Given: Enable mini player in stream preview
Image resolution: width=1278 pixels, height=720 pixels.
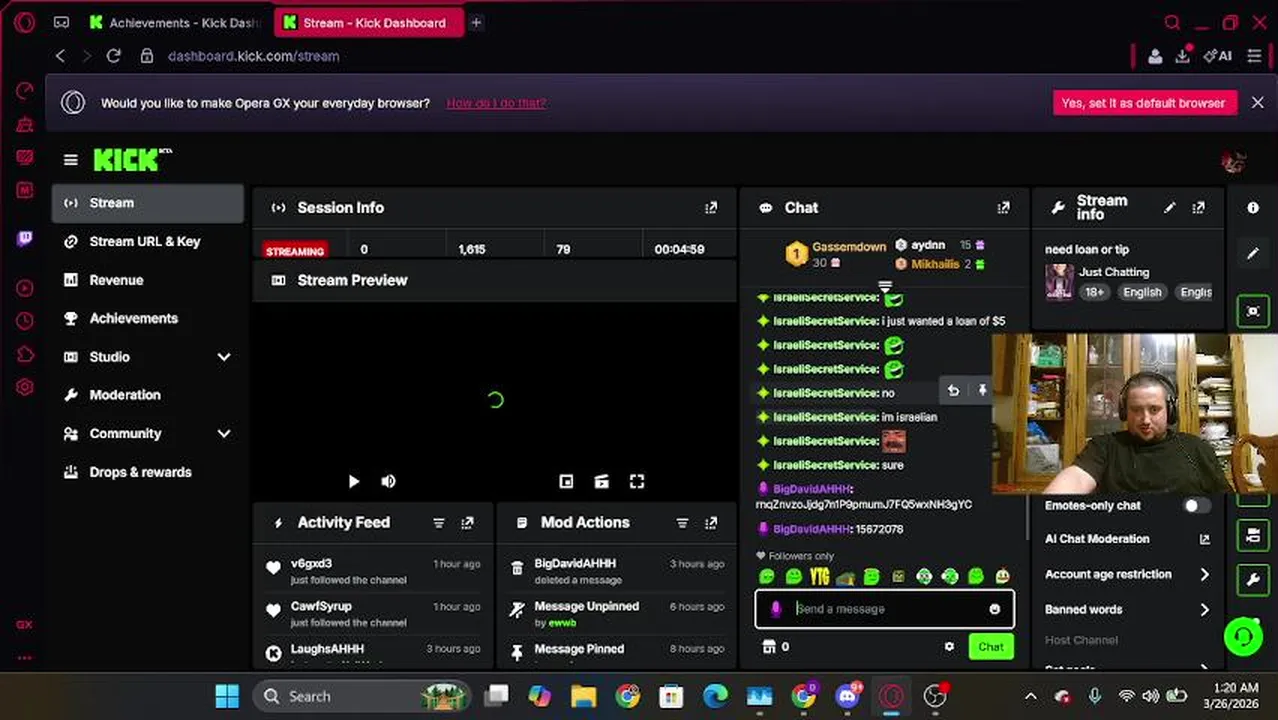Looking at the screenshot, I should pyautogui.click(x=566, y=482).
